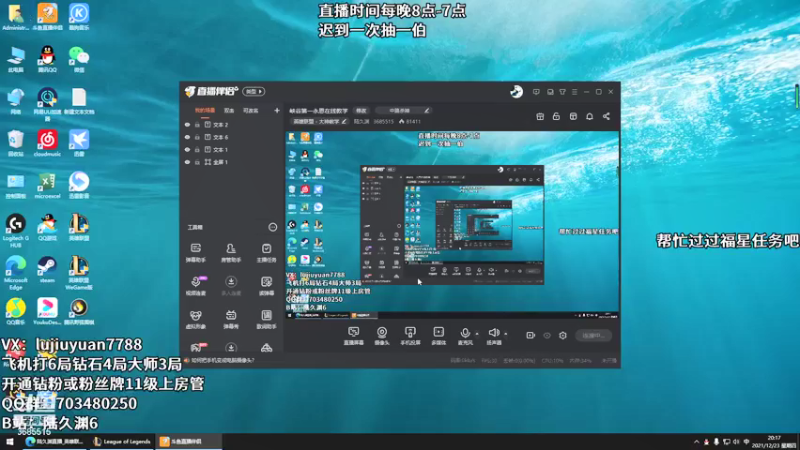Image resolution: width=800 pixels, height=450 pixels.
Task: Open the steam desktop icon
Action: pos(47,269)
